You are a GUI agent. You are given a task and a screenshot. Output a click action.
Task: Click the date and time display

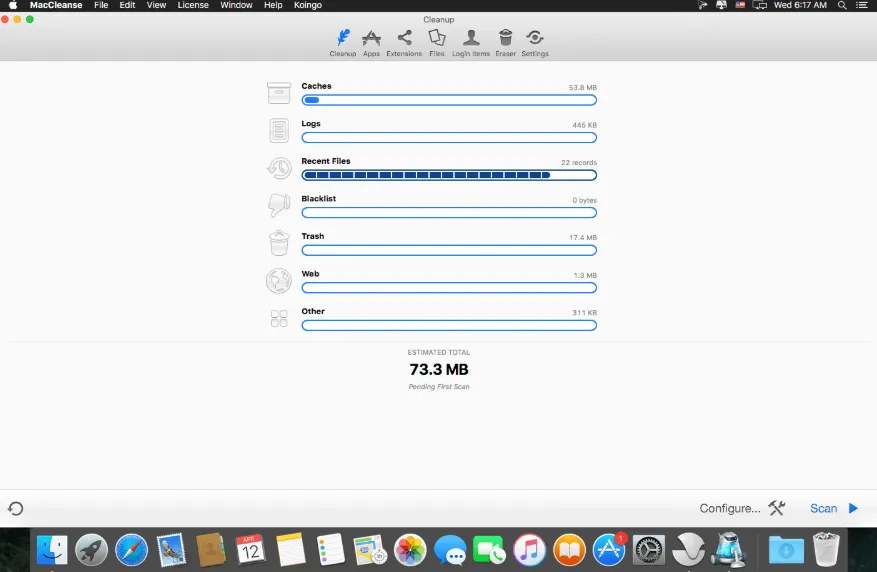point(800,5)
